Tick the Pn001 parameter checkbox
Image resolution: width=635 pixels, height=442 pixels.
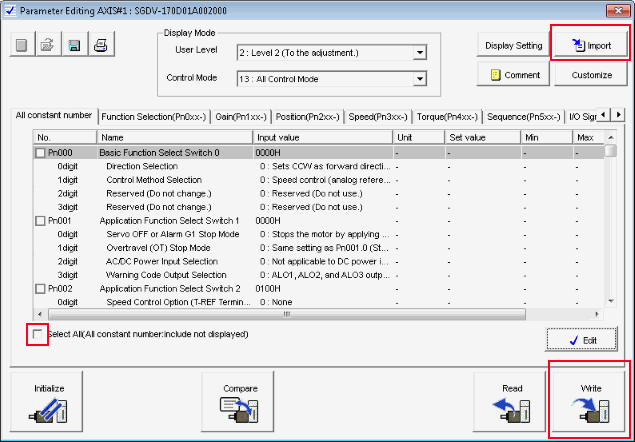[40, 220]
